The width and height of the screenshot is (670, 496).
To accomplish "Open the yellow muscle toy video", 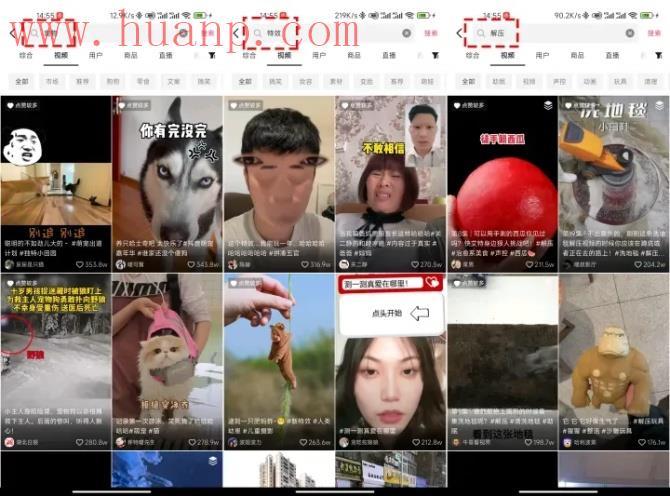I will (614, 362).
